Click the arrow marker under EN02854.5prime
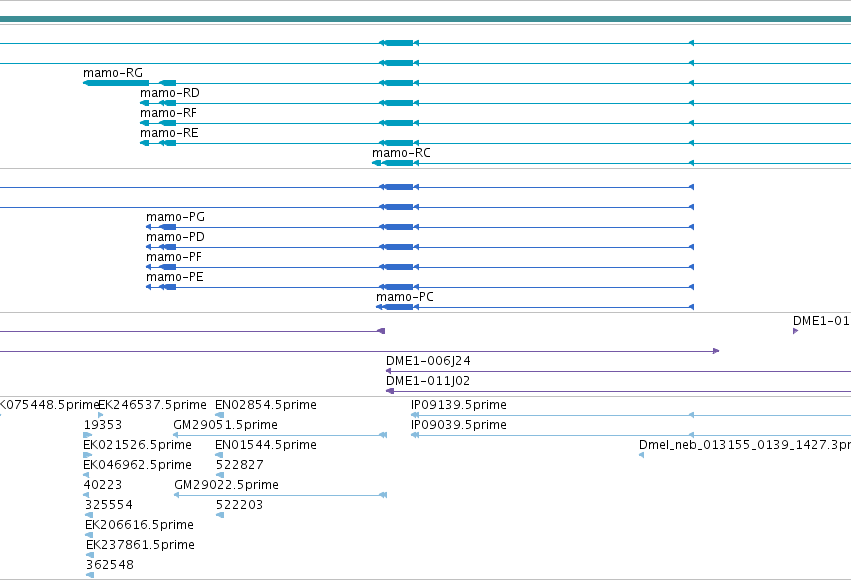Screen dimensions: 851x580 coord(220,415)
